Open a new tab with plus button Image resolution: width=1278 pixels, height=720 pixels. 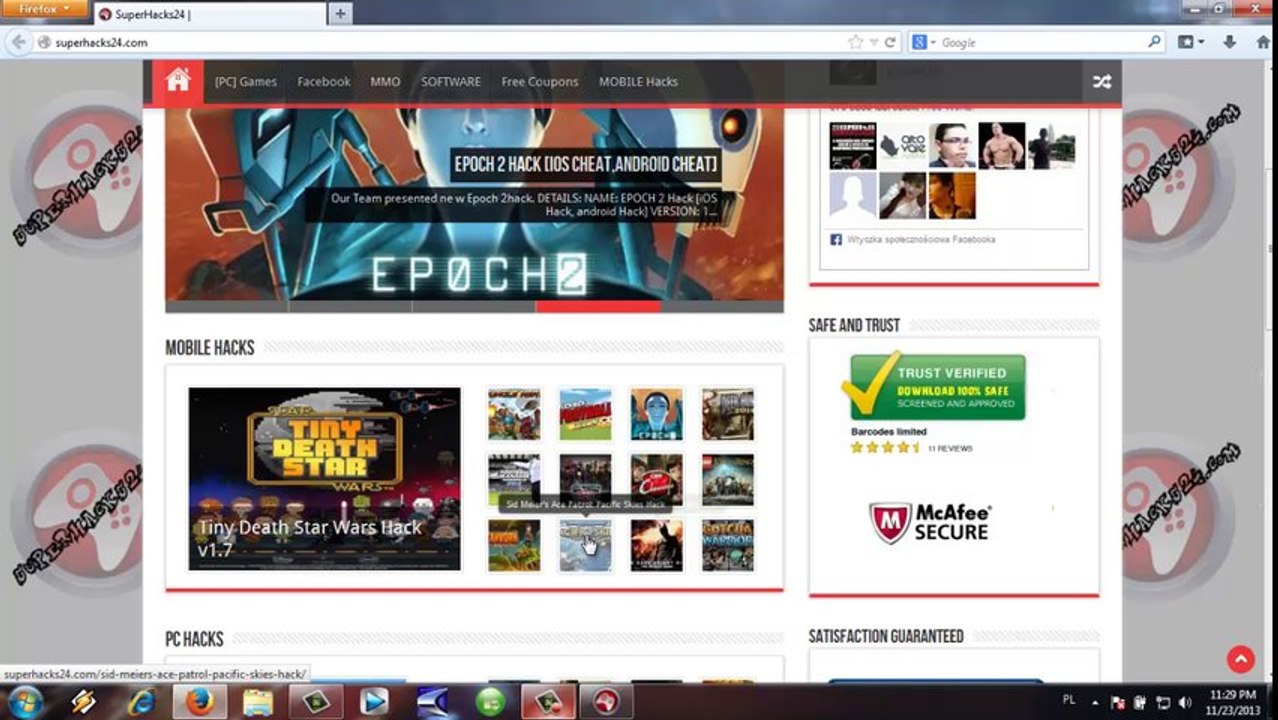tap(340, 14)
